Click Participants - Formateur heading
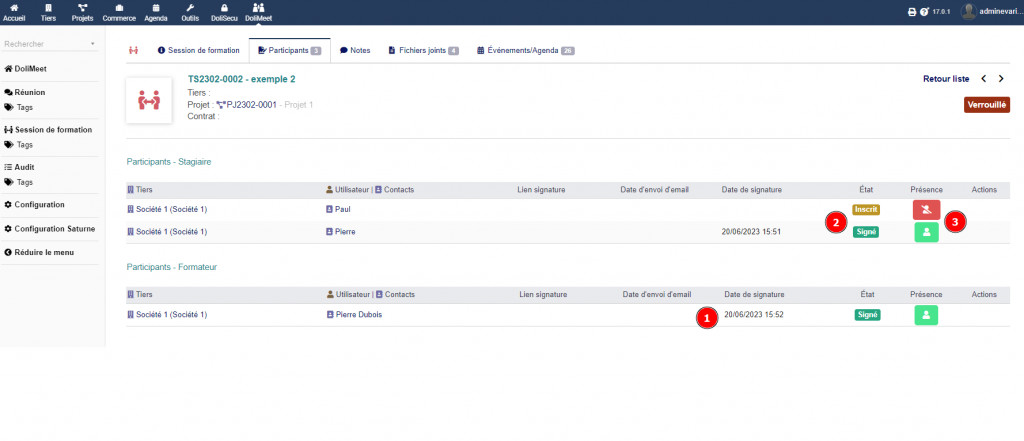Screen dimensions: 1024x441 click(172, 267)
